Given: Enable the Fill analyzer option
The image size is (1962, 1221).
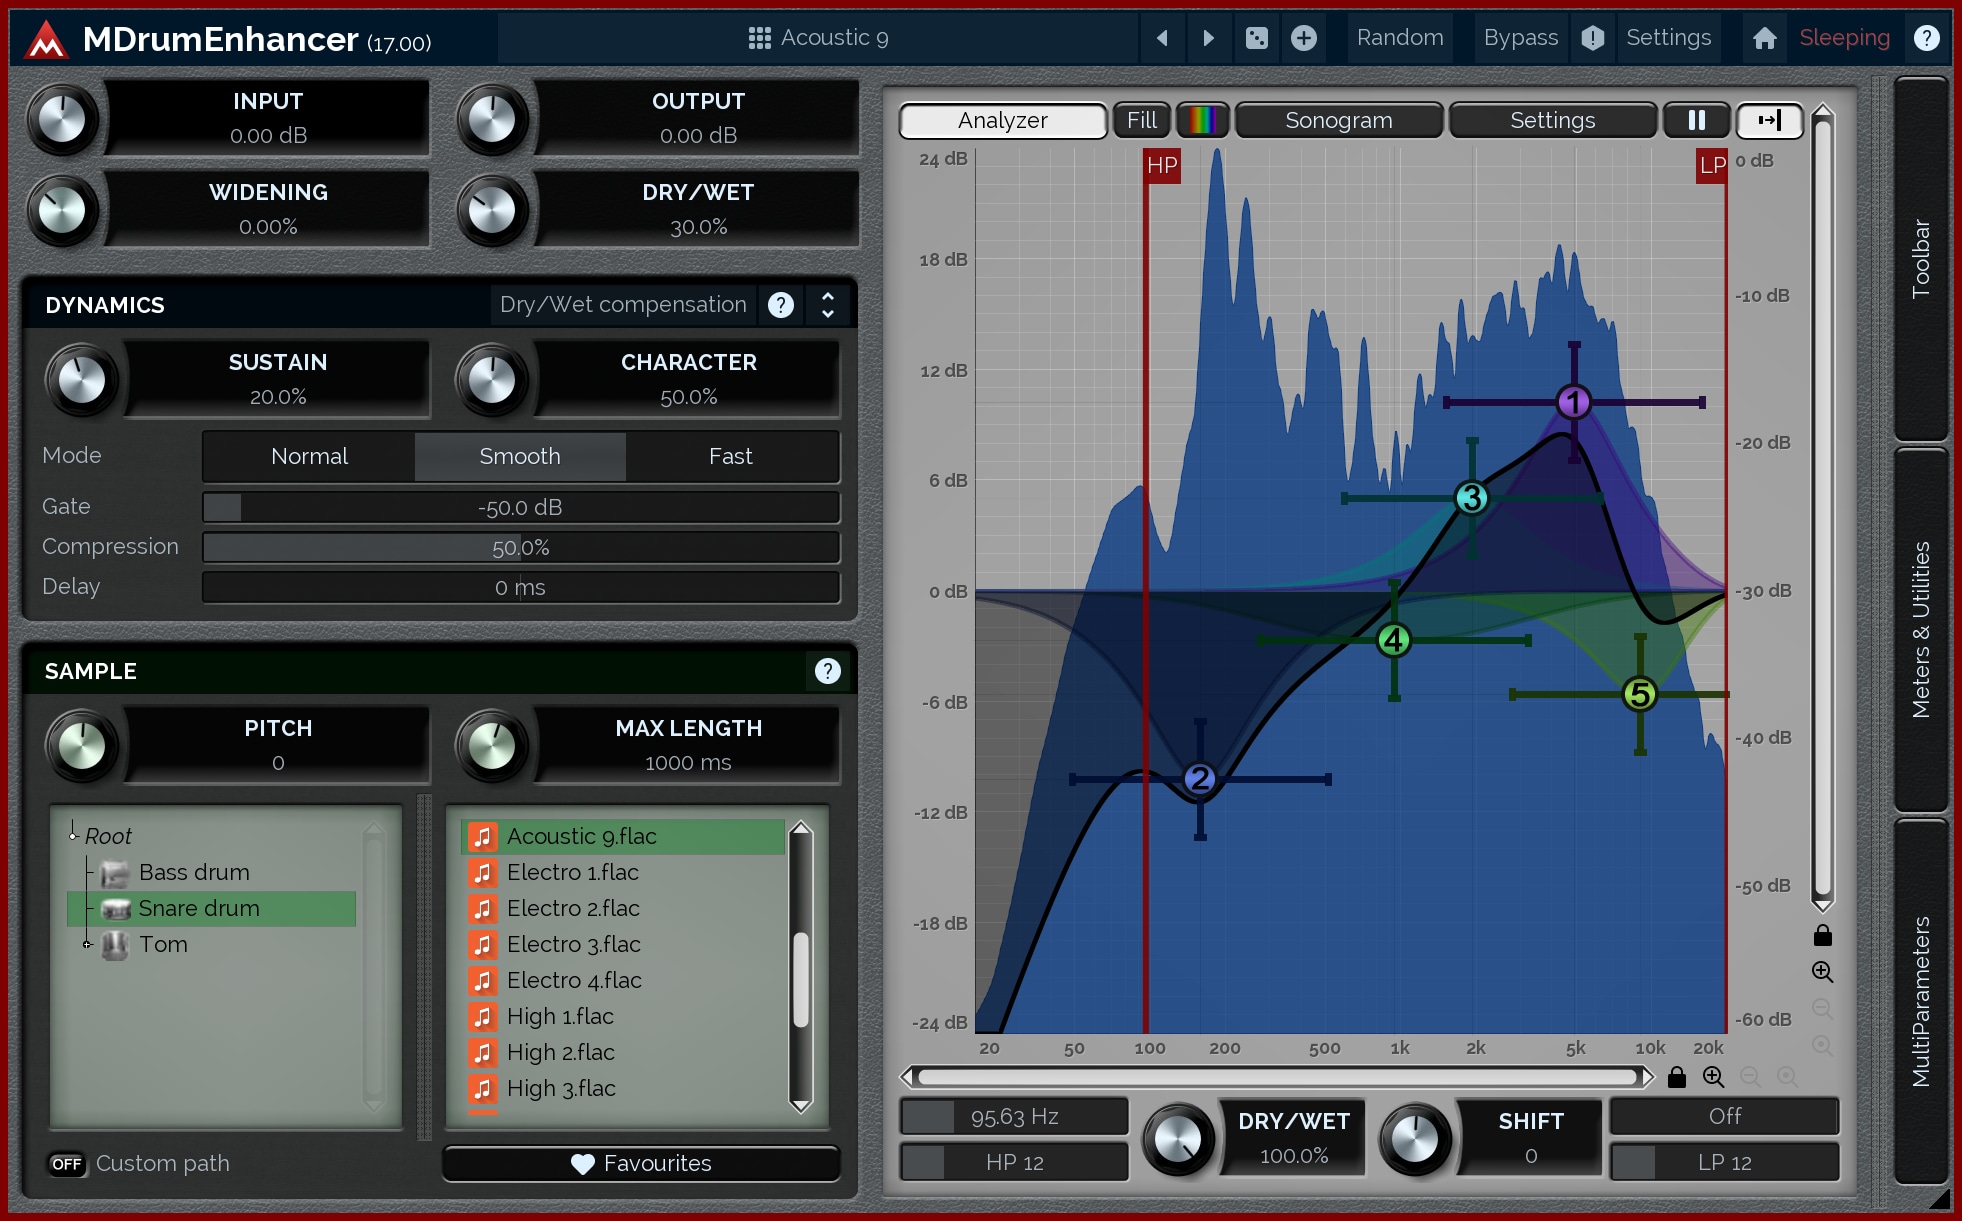Looking at the screenshot, I should pos(1141,120).
